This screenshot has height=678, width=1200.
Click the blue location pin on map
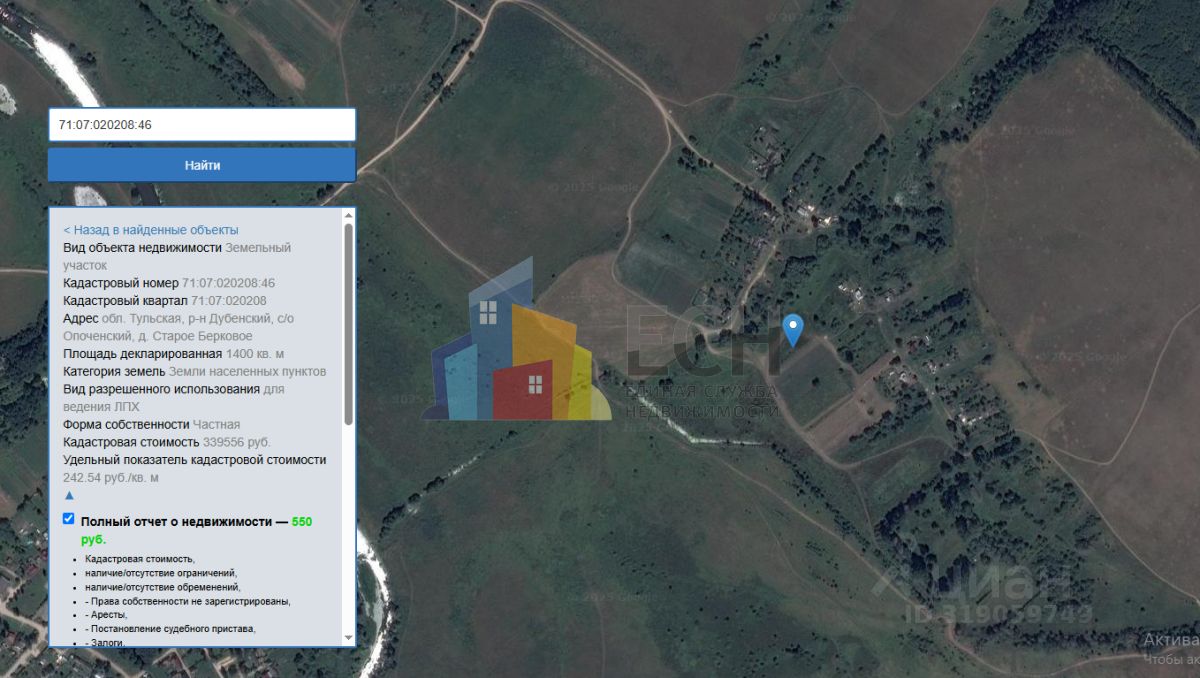click(793, 329)
